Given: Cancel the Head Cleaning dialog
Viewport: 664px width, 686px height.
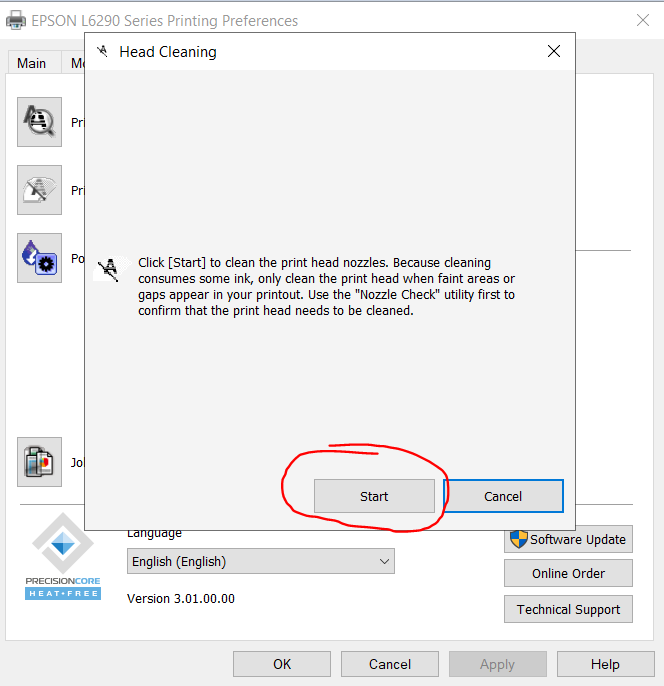Looking at the screenshot, I should 503,496.
